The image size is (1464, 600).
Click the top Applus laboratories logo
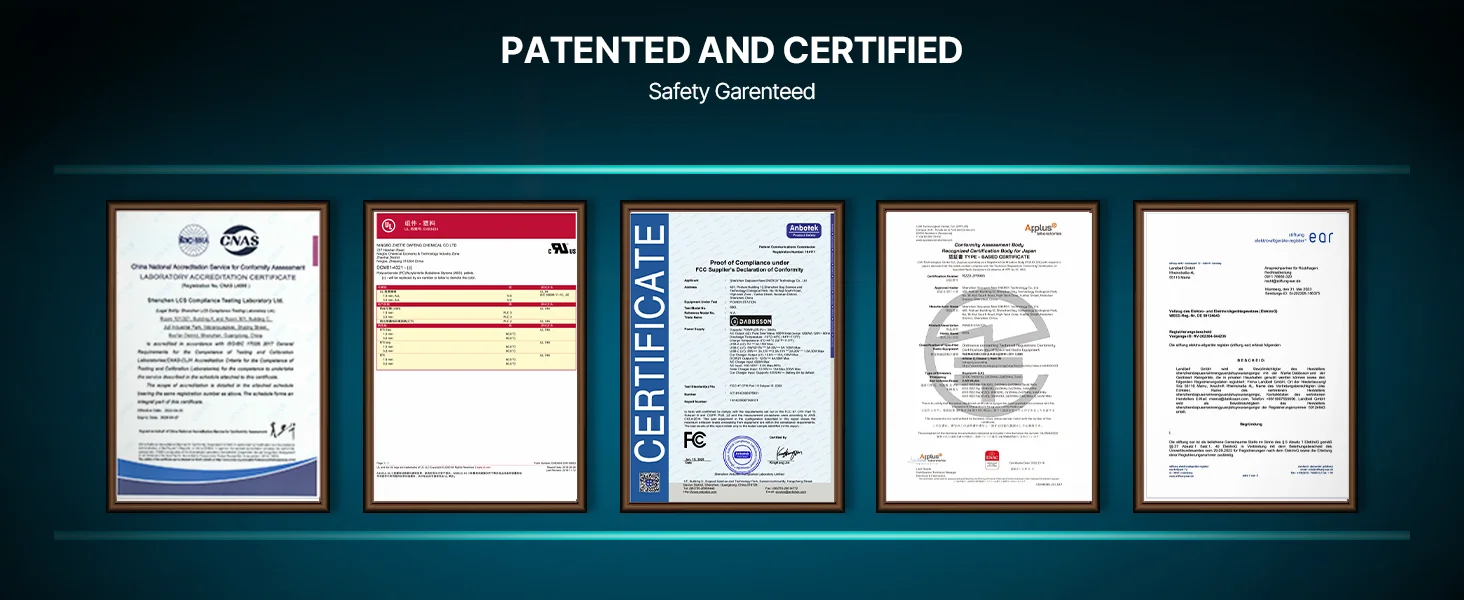pos(1044,229)
